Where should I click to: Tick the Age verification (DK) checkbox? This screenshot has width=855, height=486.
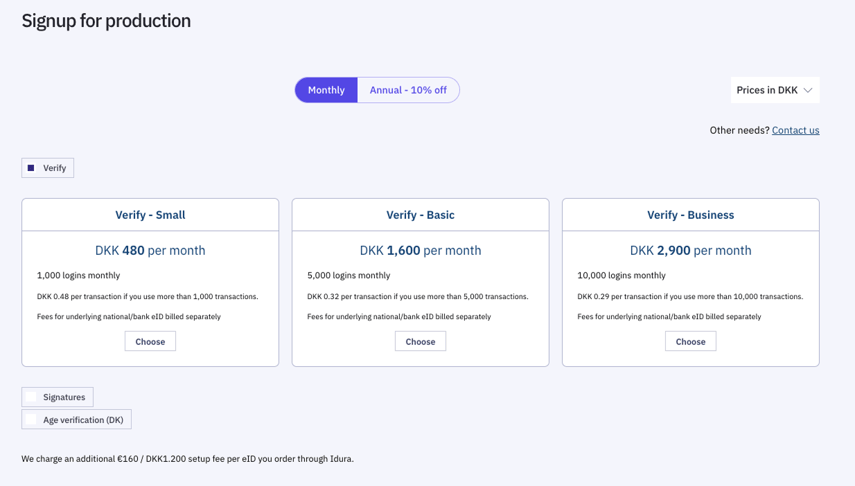click(31, 420)
